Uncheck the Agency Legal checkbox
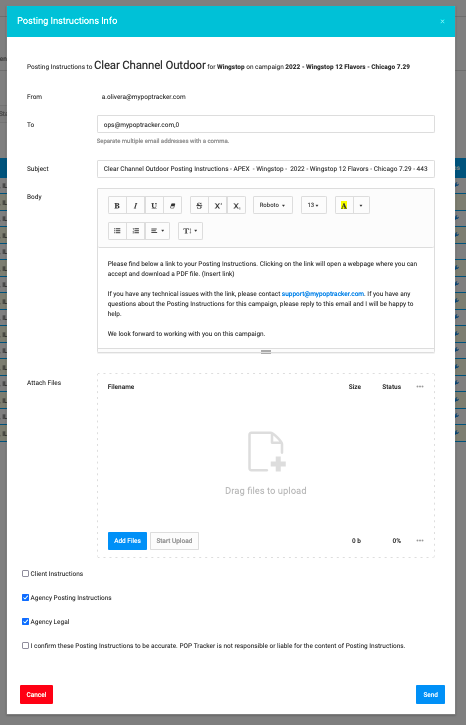Screen dimensions: 466x725 click(25, 621)
